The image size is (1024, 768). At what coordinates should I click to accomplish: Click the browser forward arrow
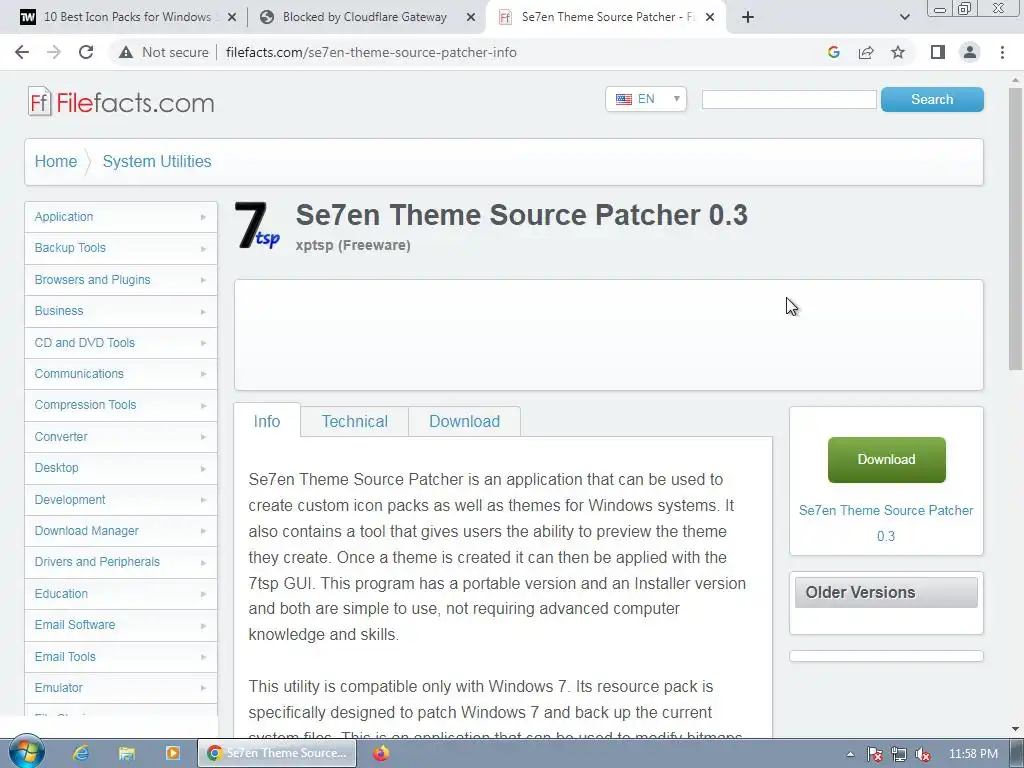click(54, 52)
